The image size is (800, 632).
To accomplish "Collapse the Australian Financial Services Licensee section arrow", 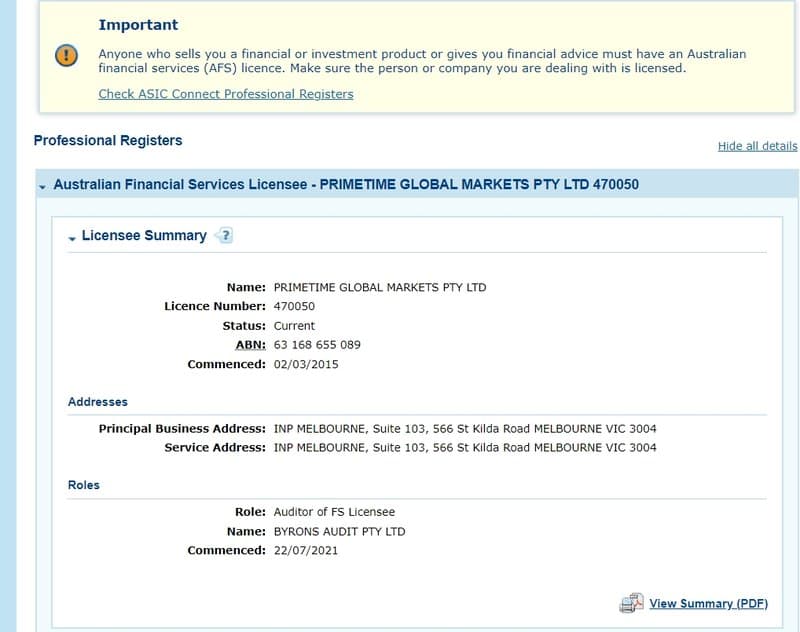I will pos(42,187).
